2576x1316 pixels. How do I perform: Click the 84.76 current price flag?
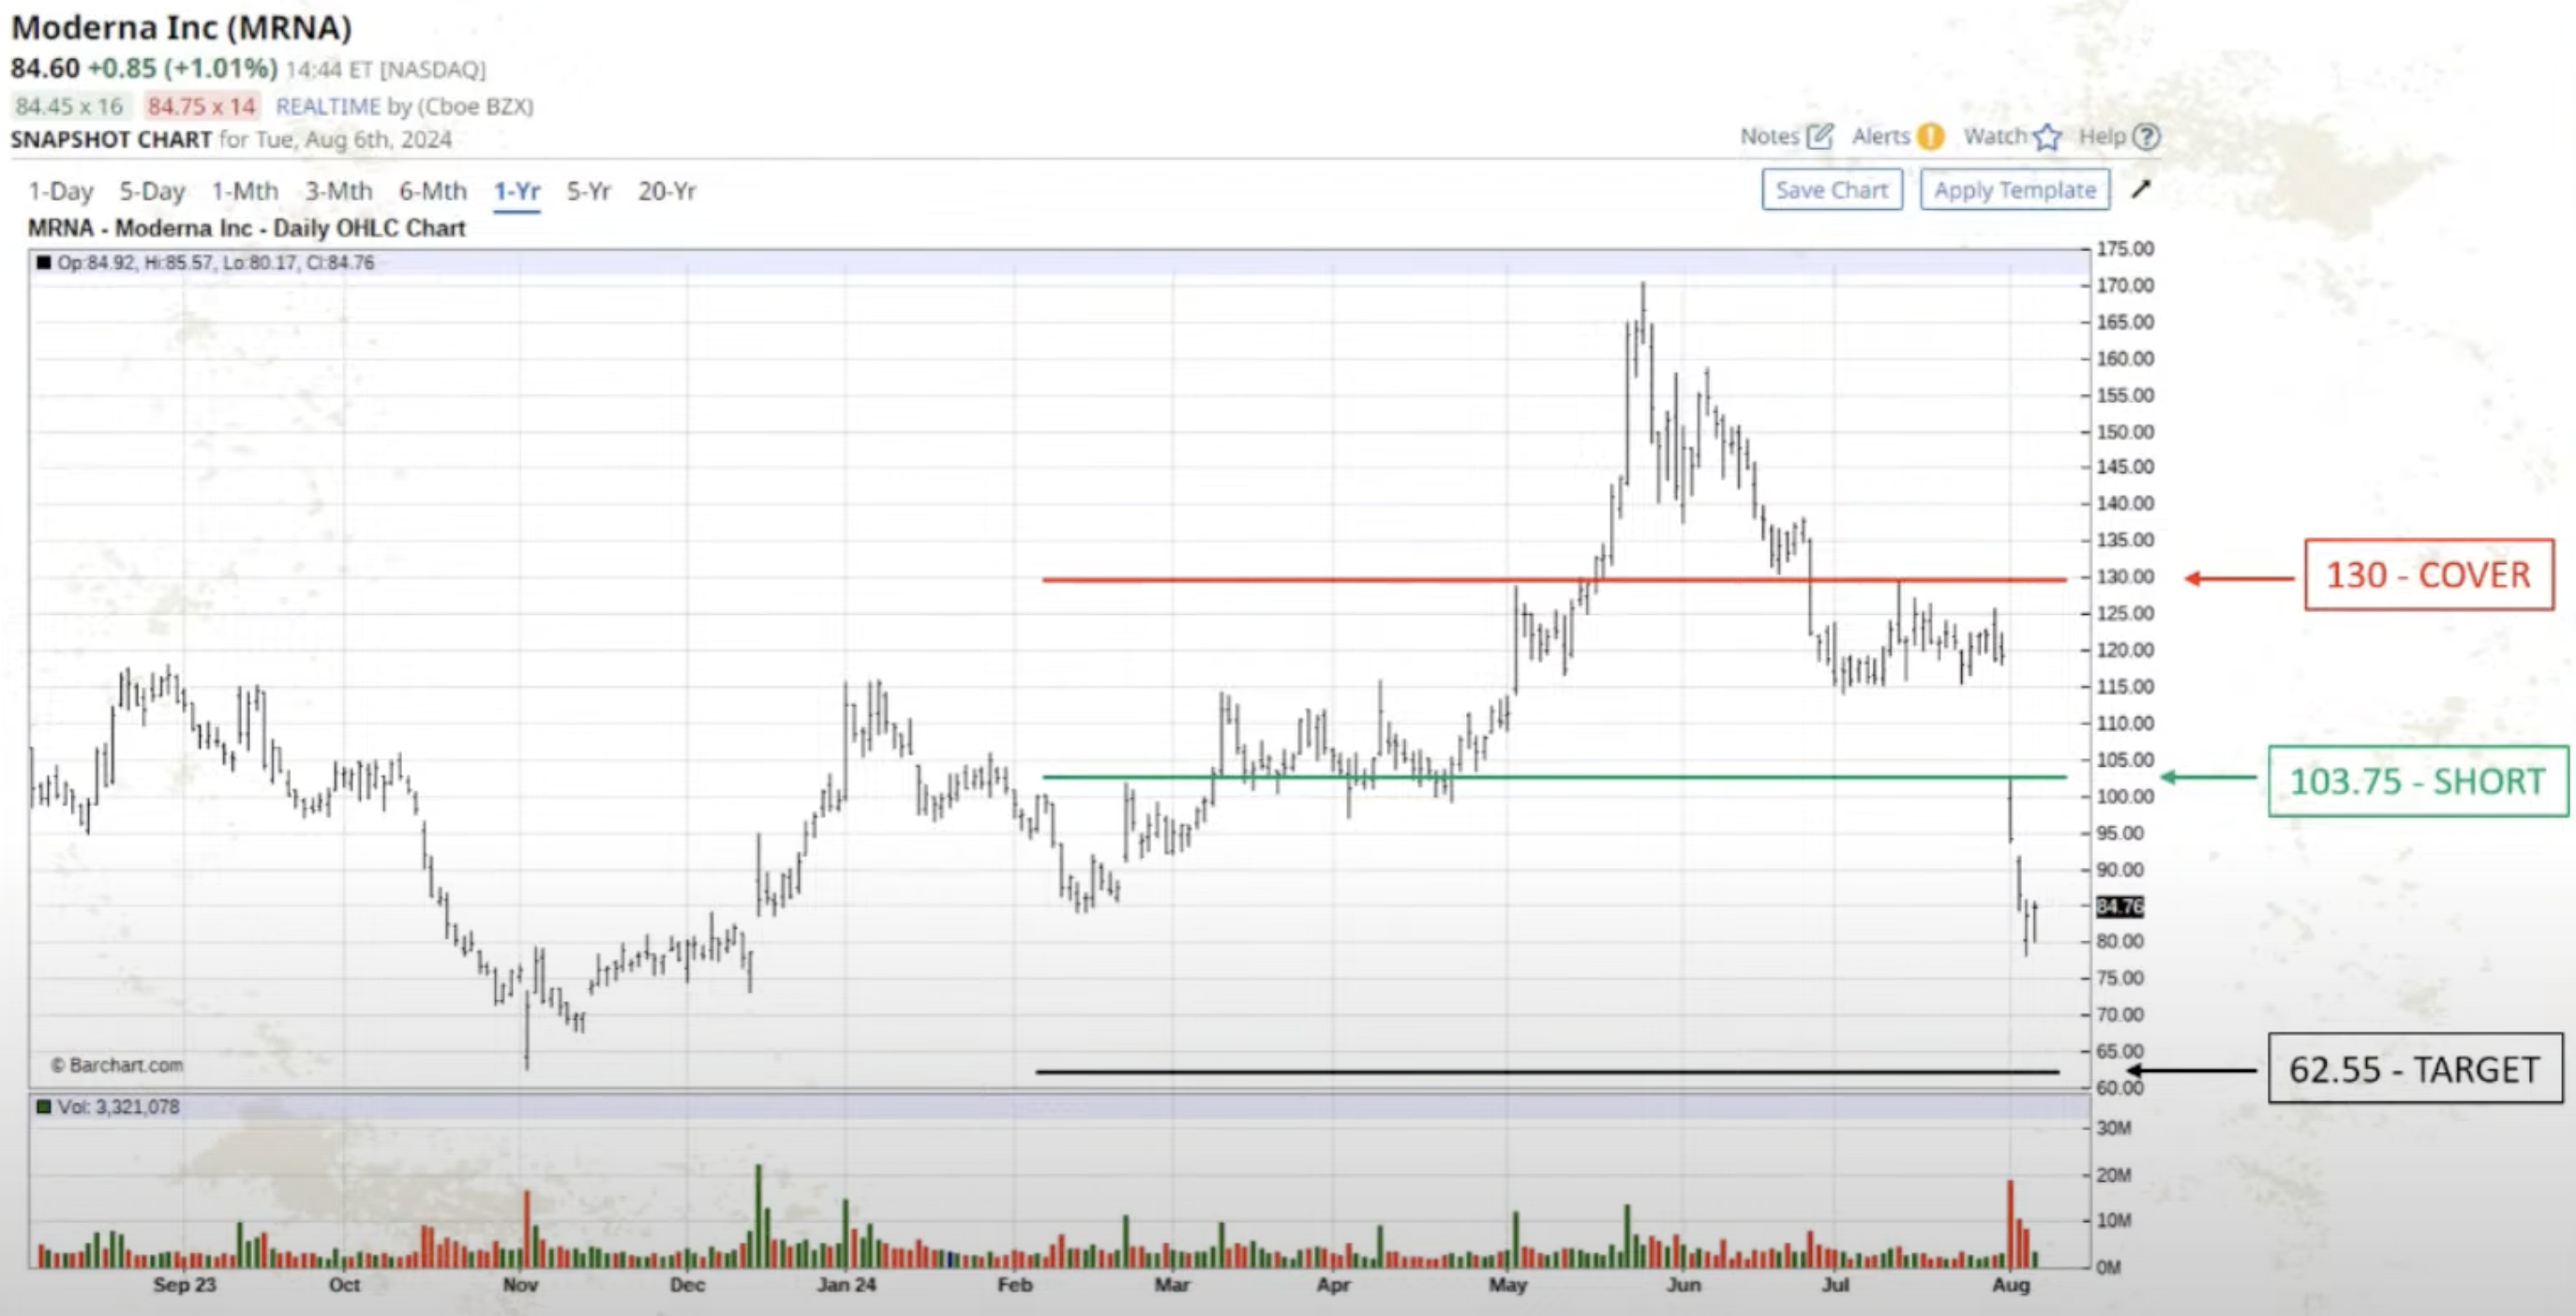[2119, 906]
